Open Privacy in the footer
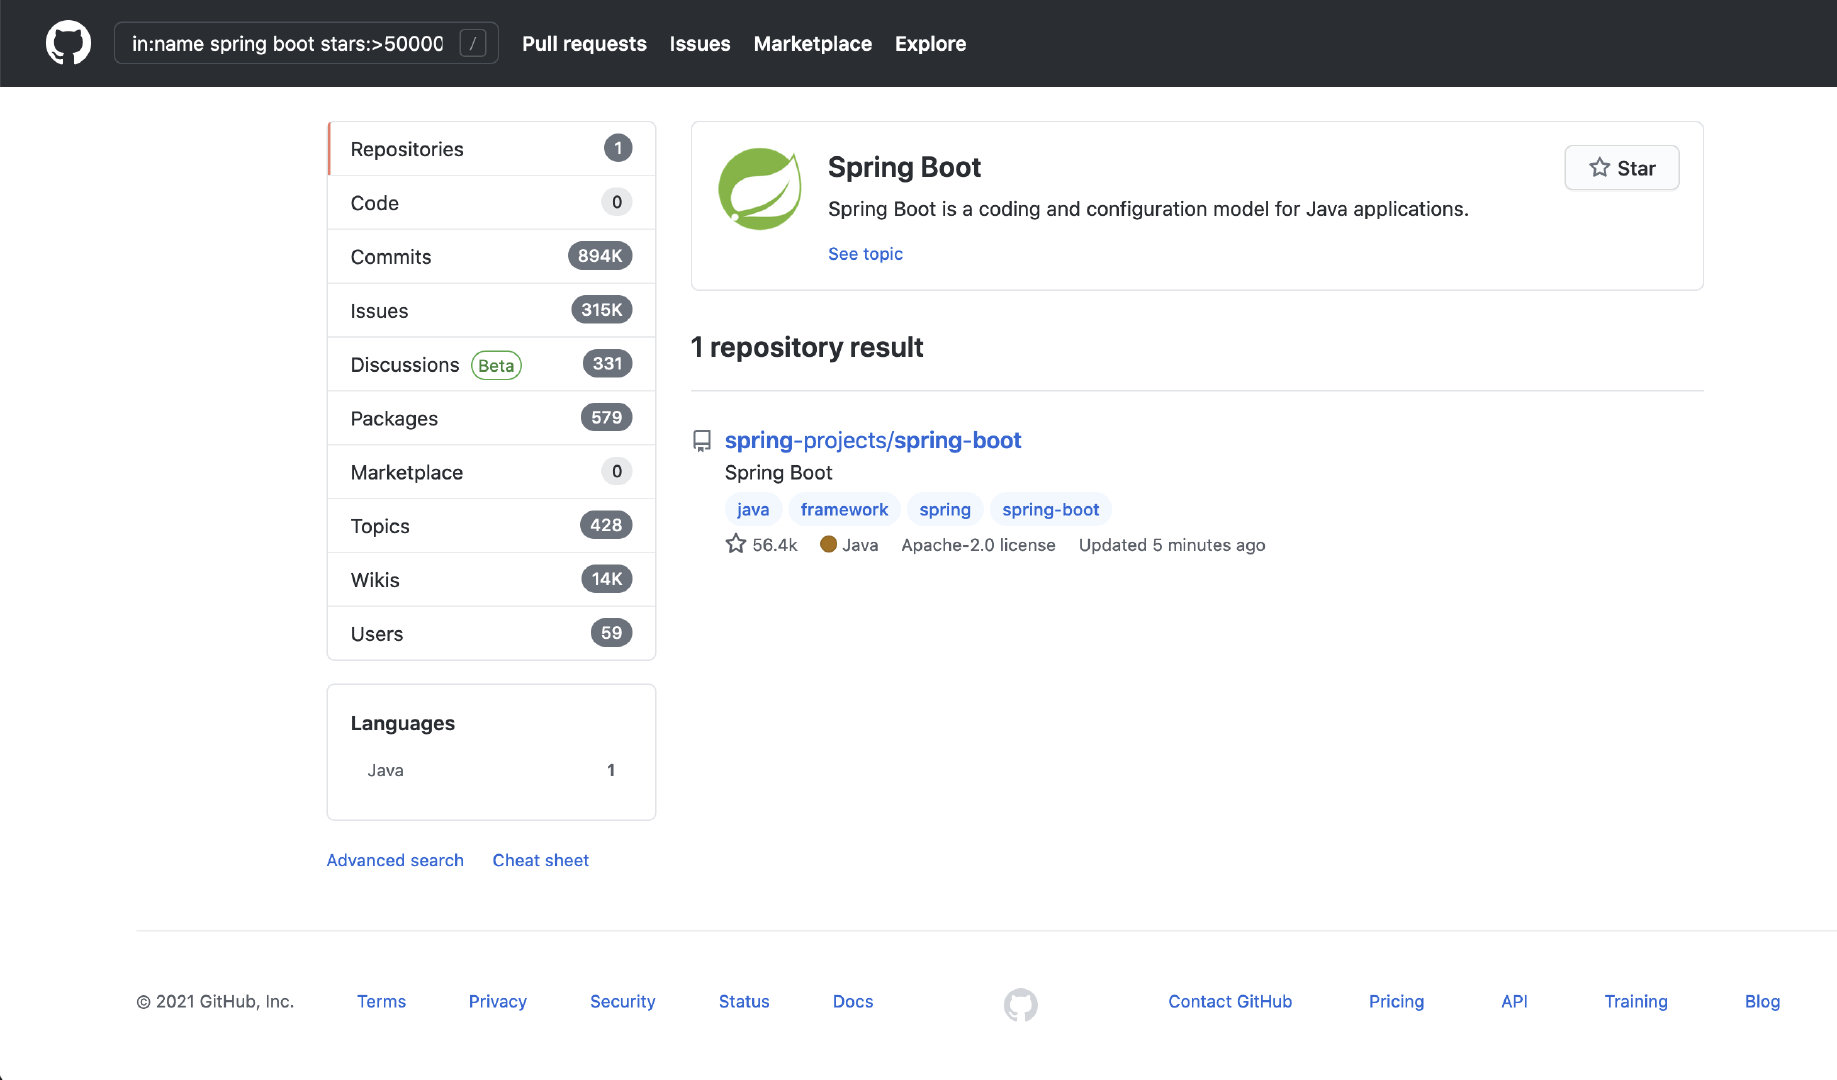The height and width of the screenshot is (1080, 1837). click(497, 1001)
